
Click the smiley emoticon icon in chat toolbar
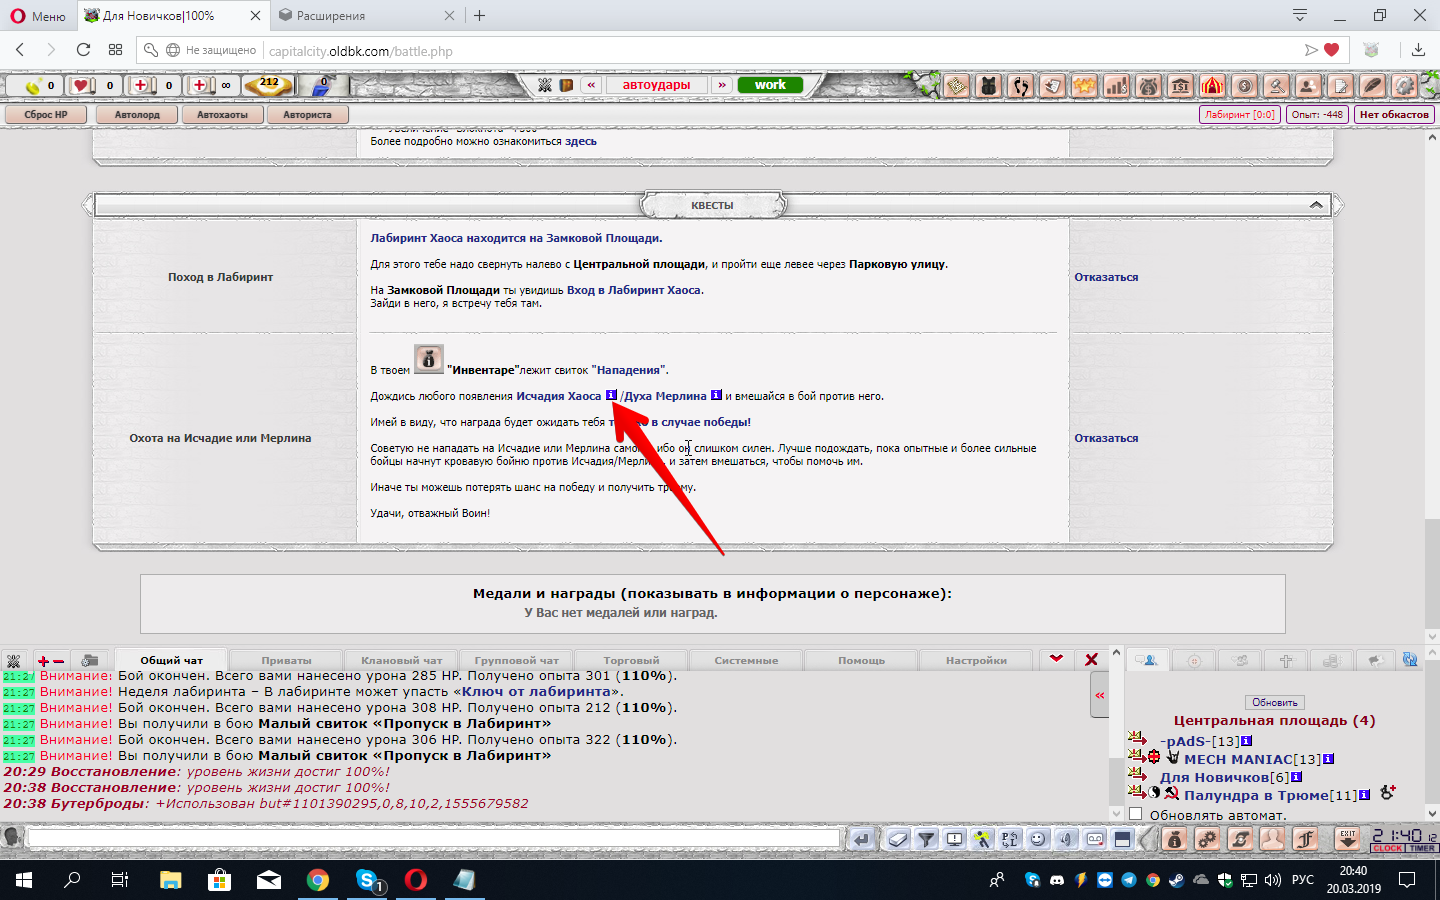coord(1038,839)
